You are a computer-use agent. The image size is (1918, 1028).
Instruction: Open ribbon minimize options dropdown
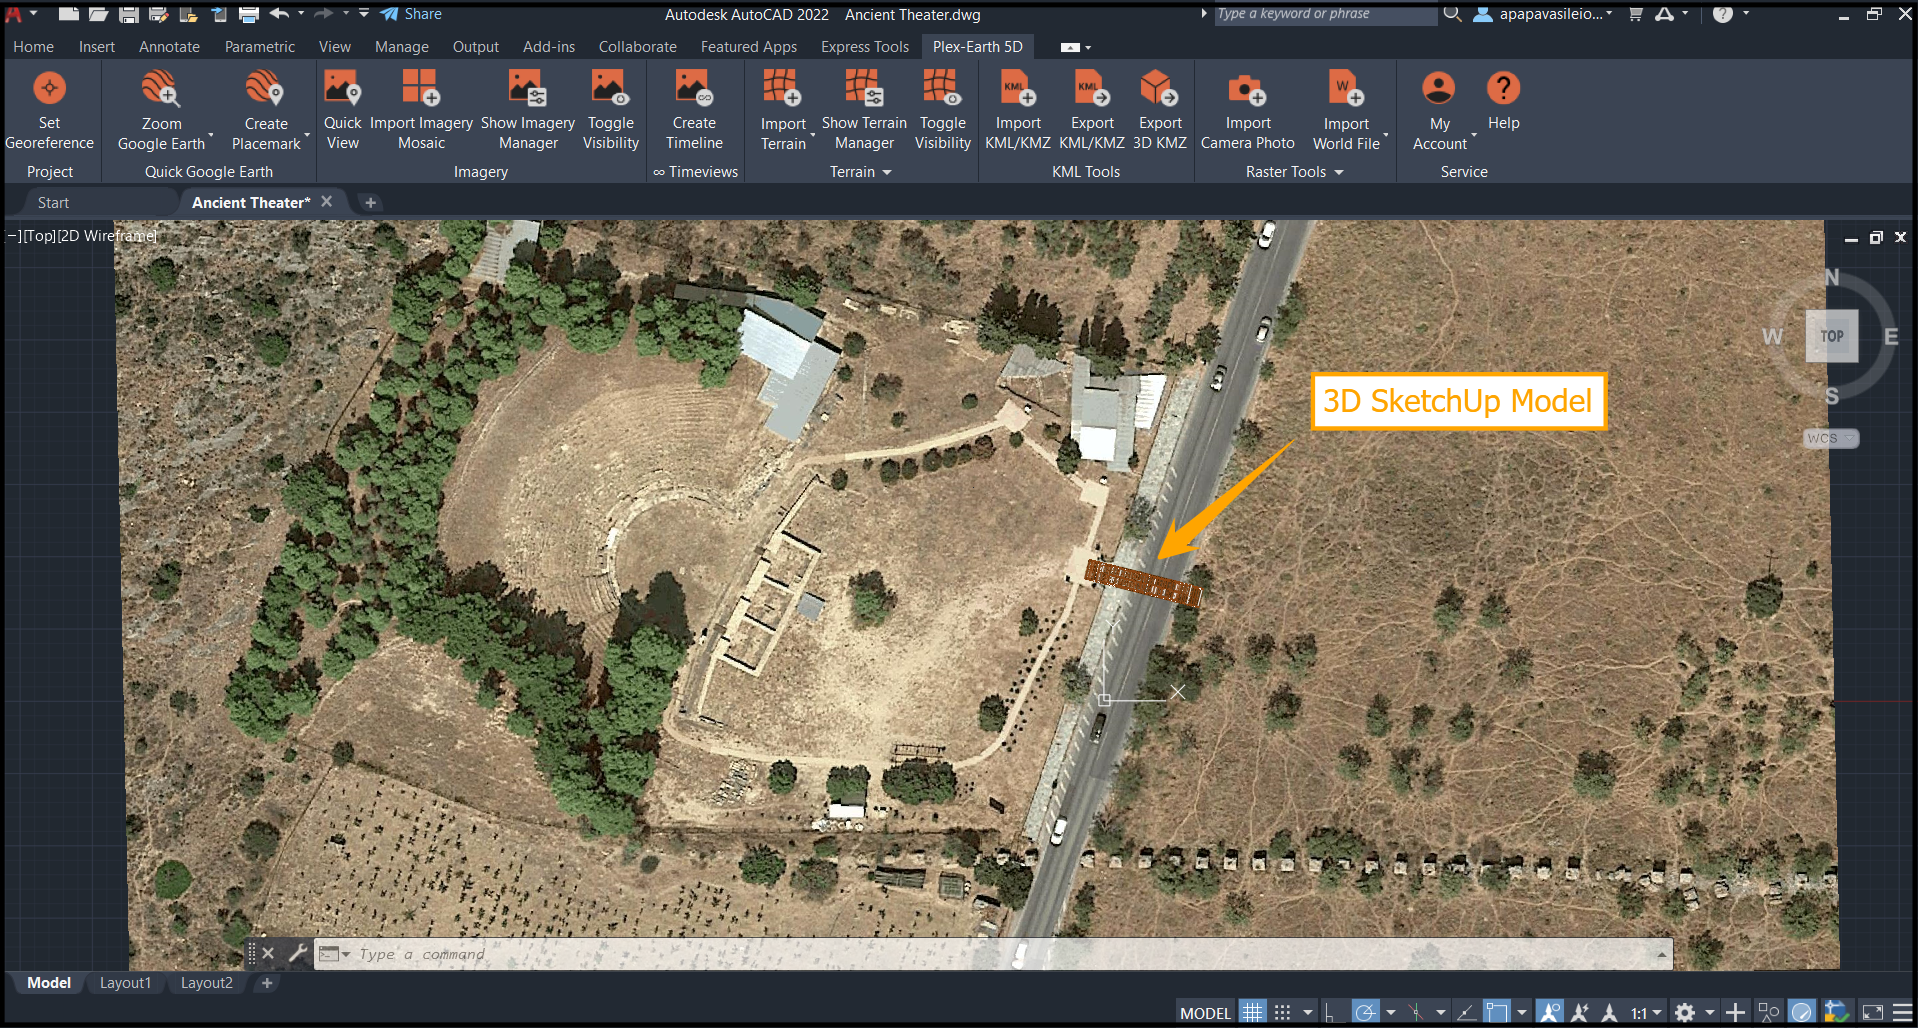[x=1088, y=47]
